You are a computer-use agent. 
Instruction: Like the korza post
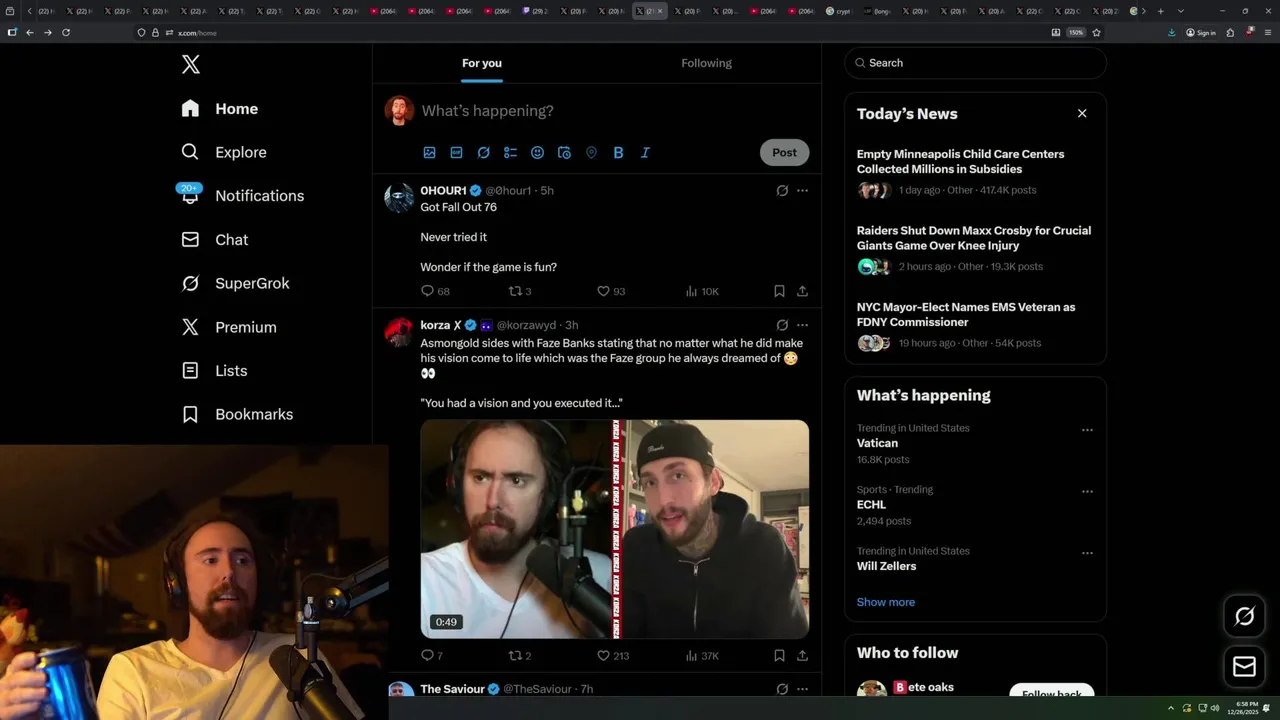613,656
